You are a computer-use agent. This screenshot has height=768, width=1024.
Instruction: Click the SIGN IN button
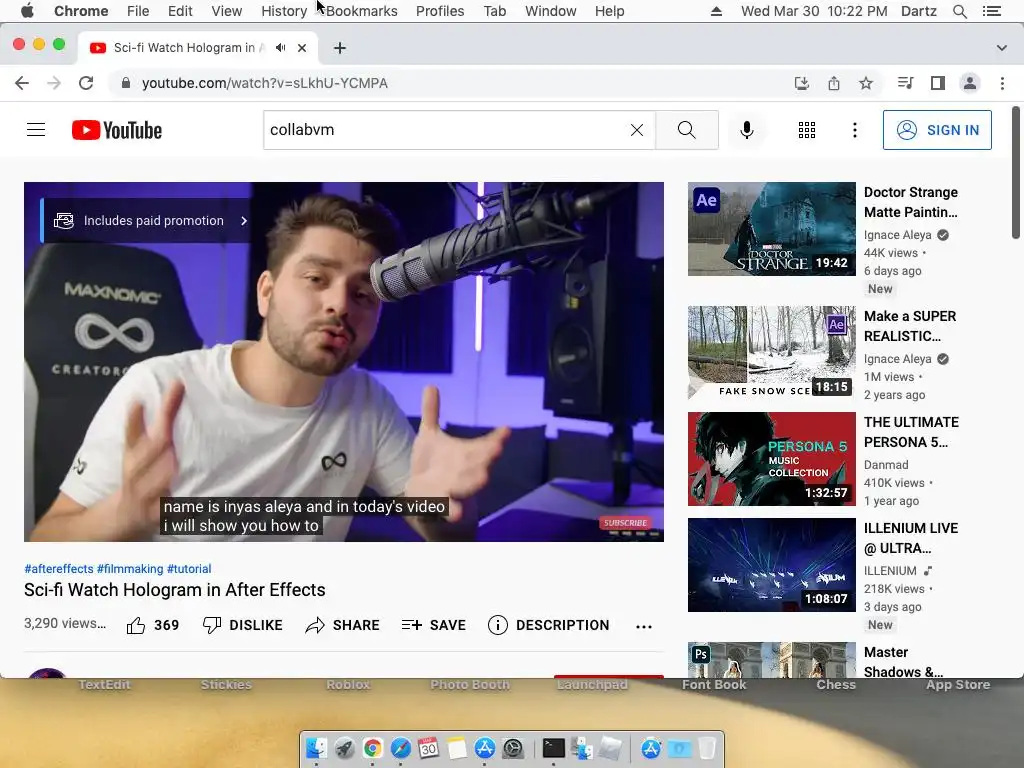(937, 130)
